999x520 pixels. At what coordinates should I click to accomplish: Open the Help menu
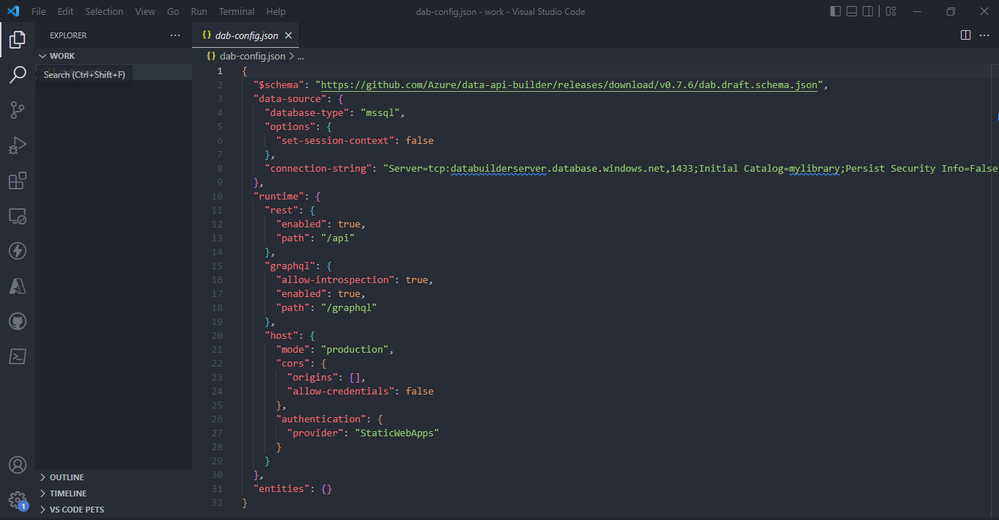point(276,11)
